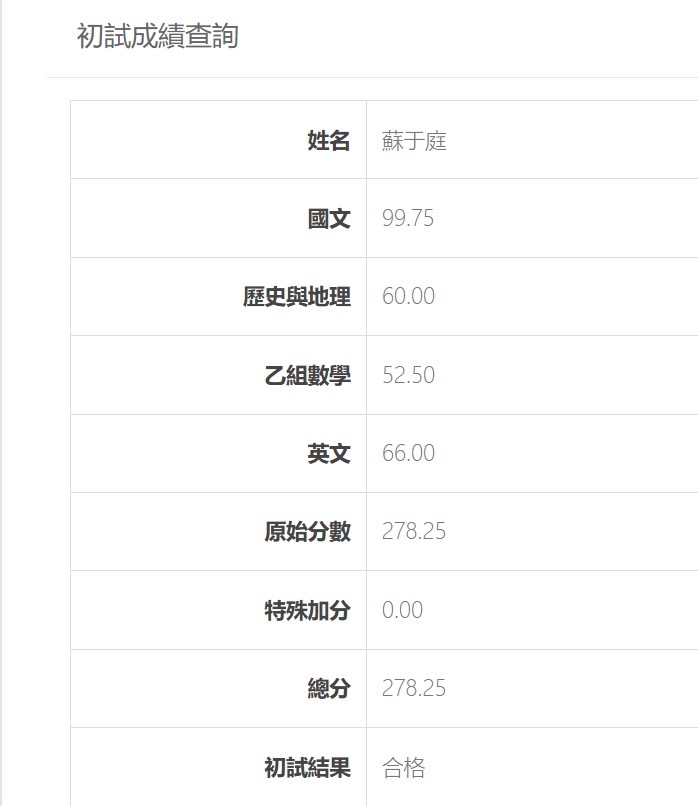The width and height of the screenshot is (698, 806).
Task: Select the 乙組數學 score 52.50
Action: pyautogui.click(x=408, y=375)
